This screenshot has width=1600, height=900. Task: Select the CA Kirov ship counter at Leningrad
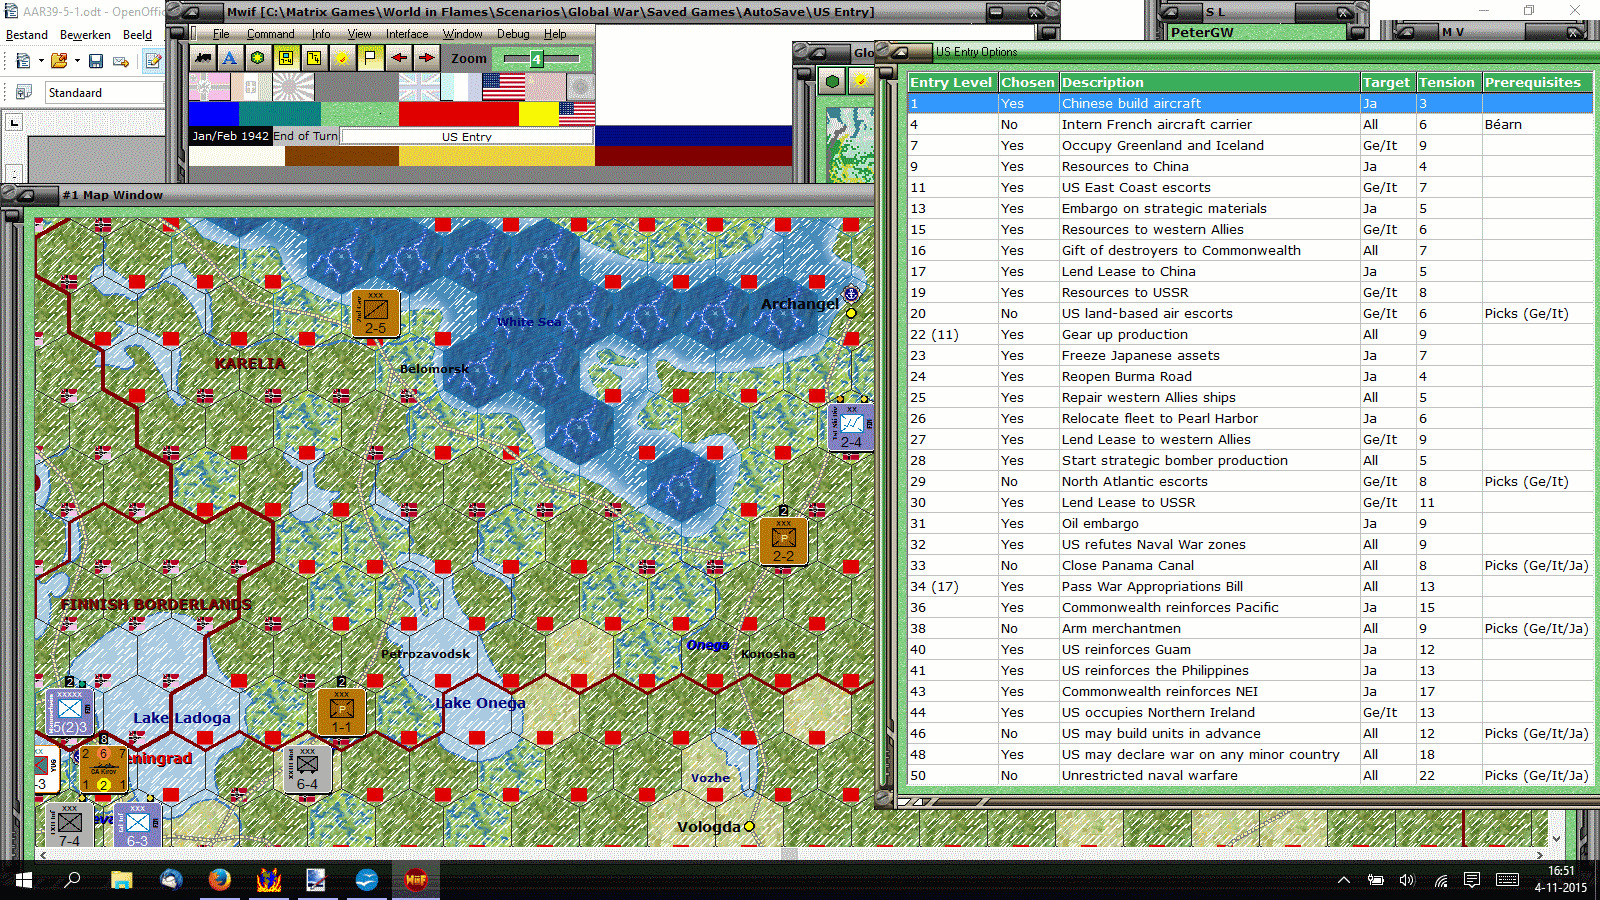point(103,769)
